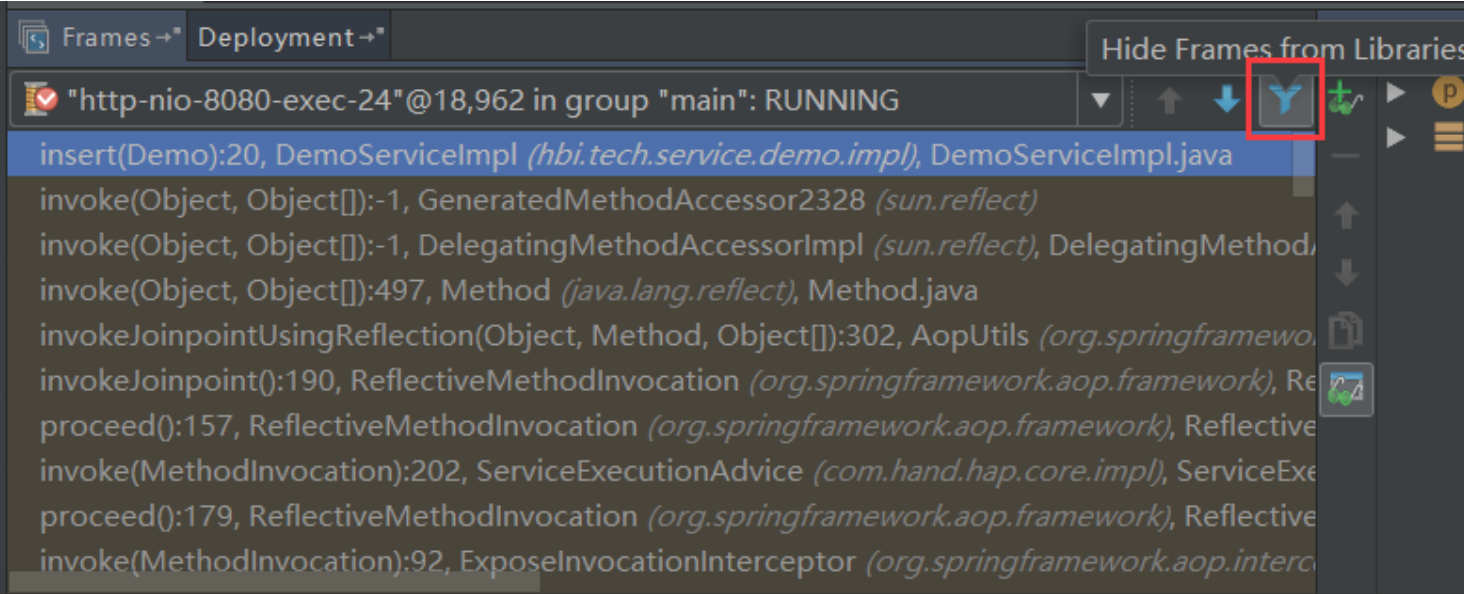1464x594 pixels.
Task: Select frame invoke:202, ServiceExecutionAdvice
Action: tap(660, 470)
